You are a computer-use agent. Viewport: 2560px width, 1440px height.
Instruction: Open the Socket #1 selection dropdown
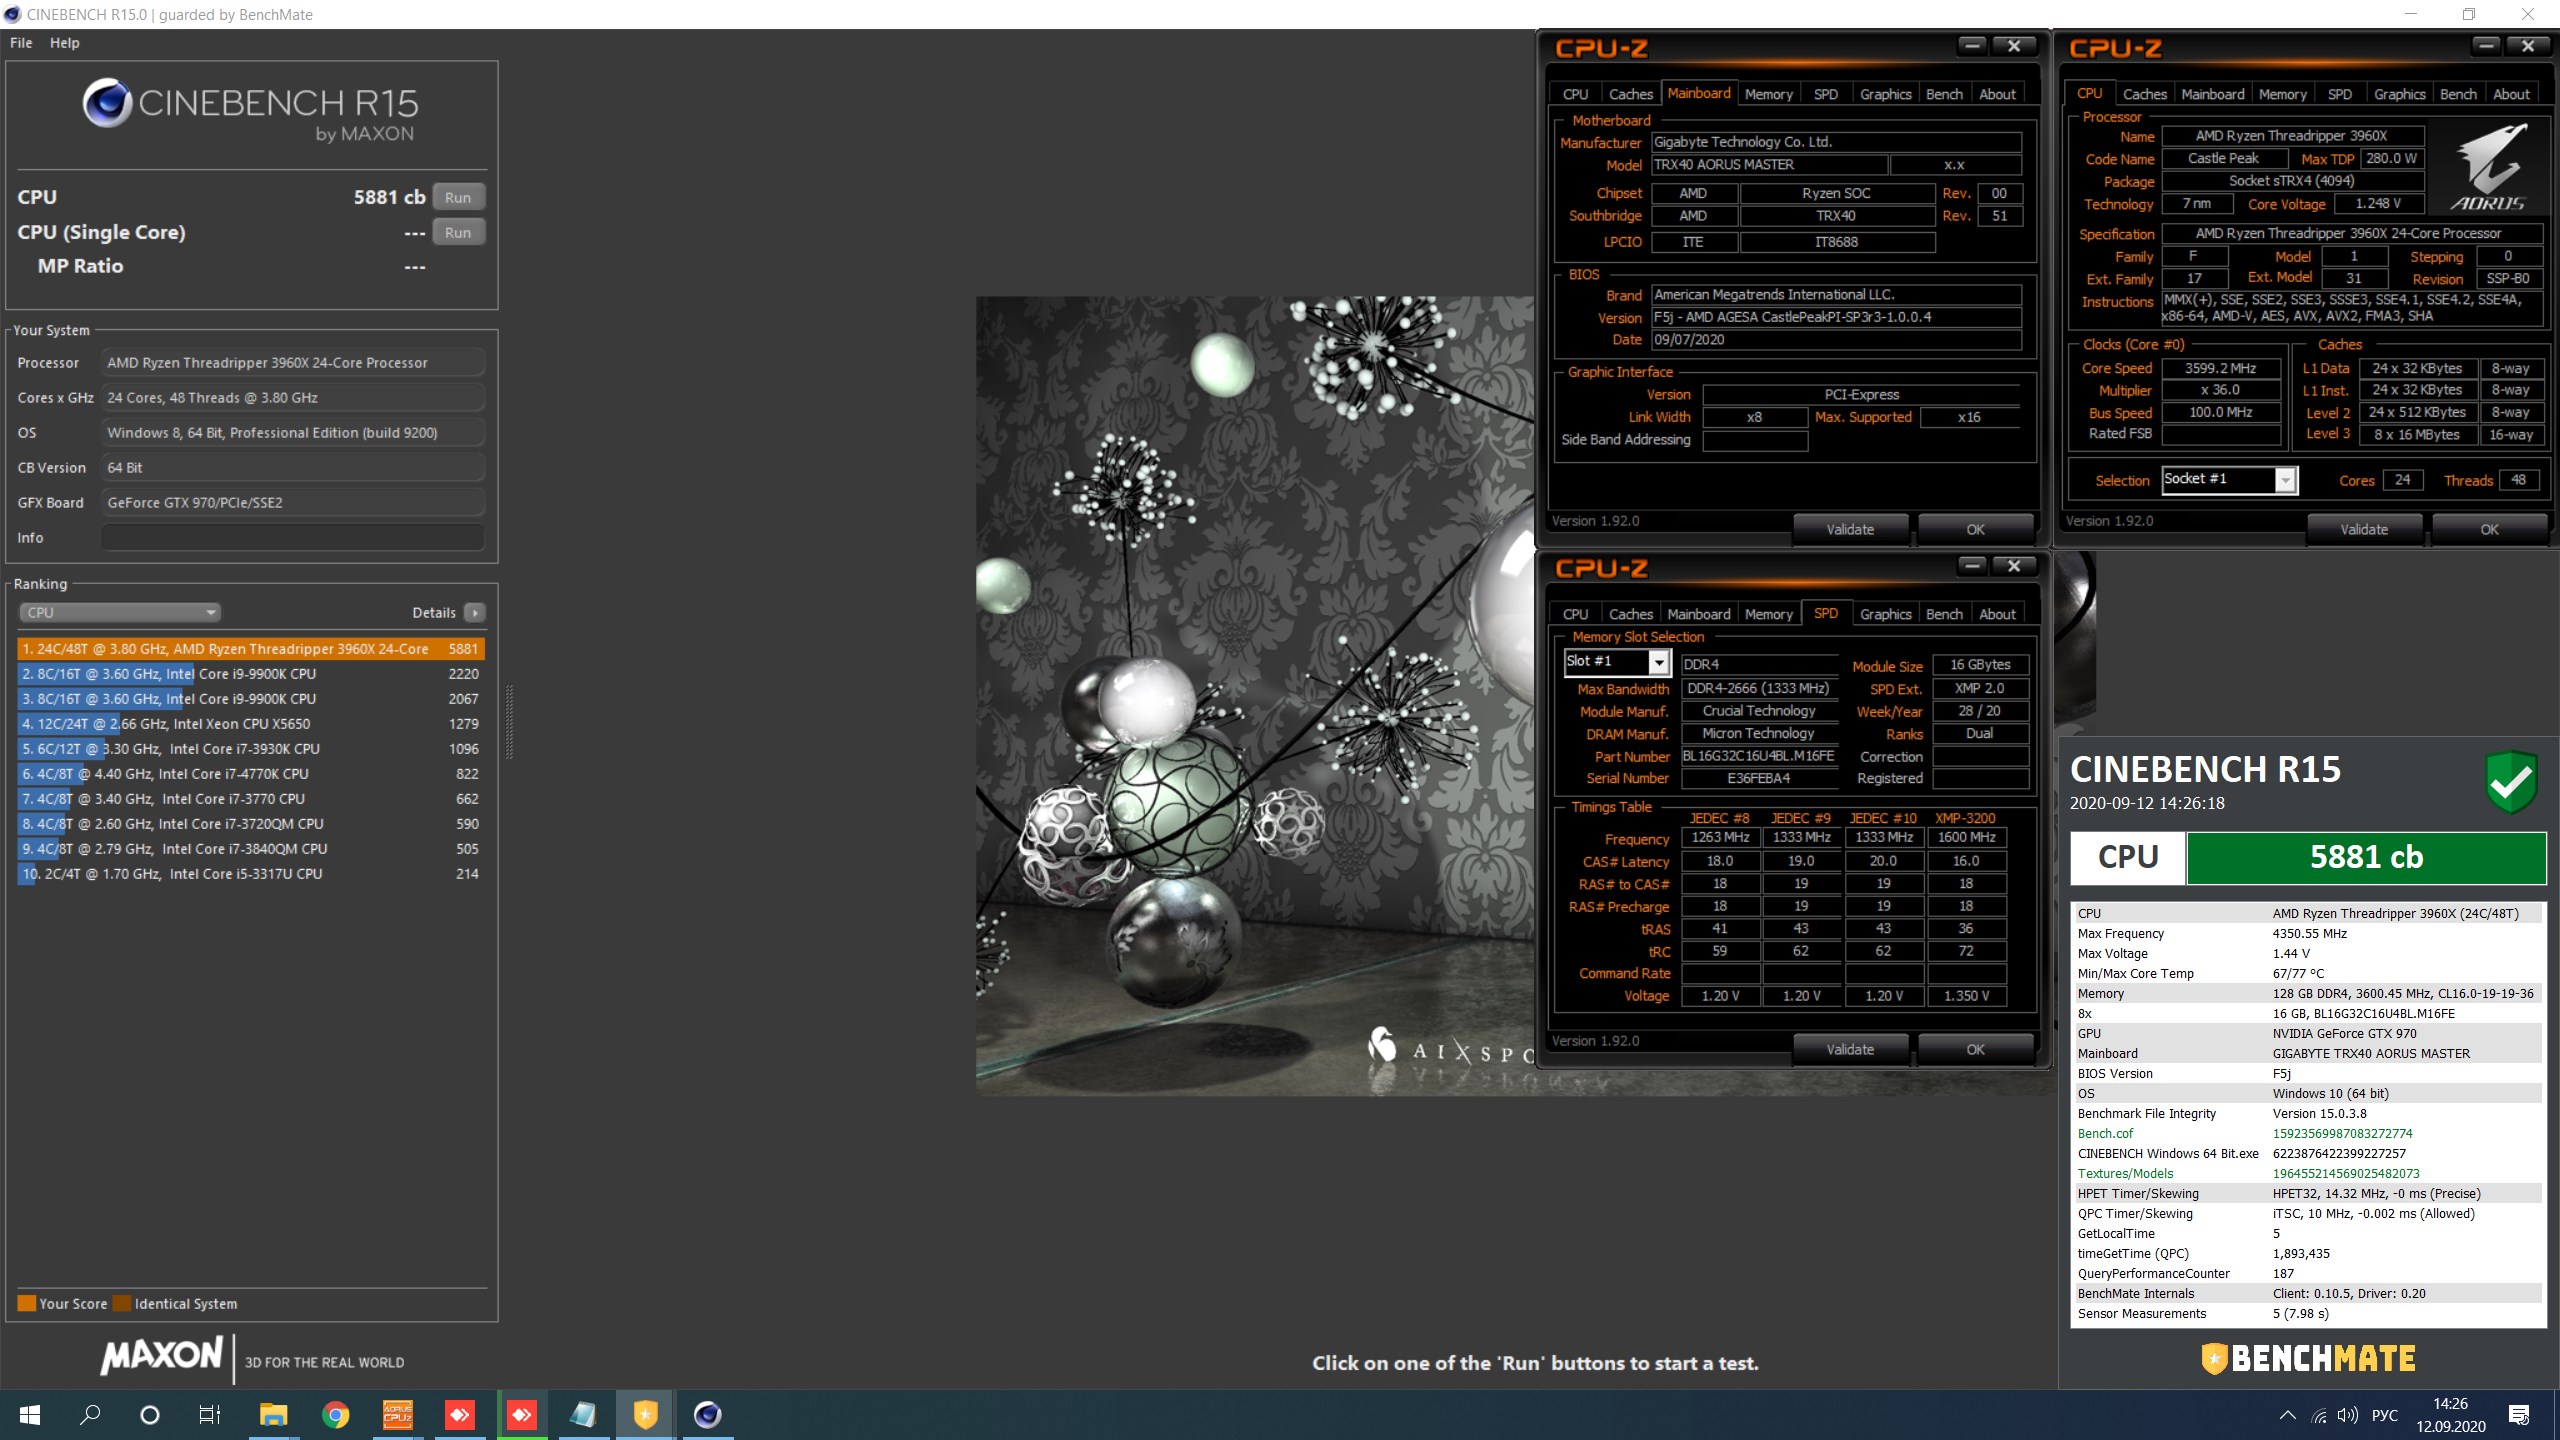pyautogui.click(x=2285, y=481)
